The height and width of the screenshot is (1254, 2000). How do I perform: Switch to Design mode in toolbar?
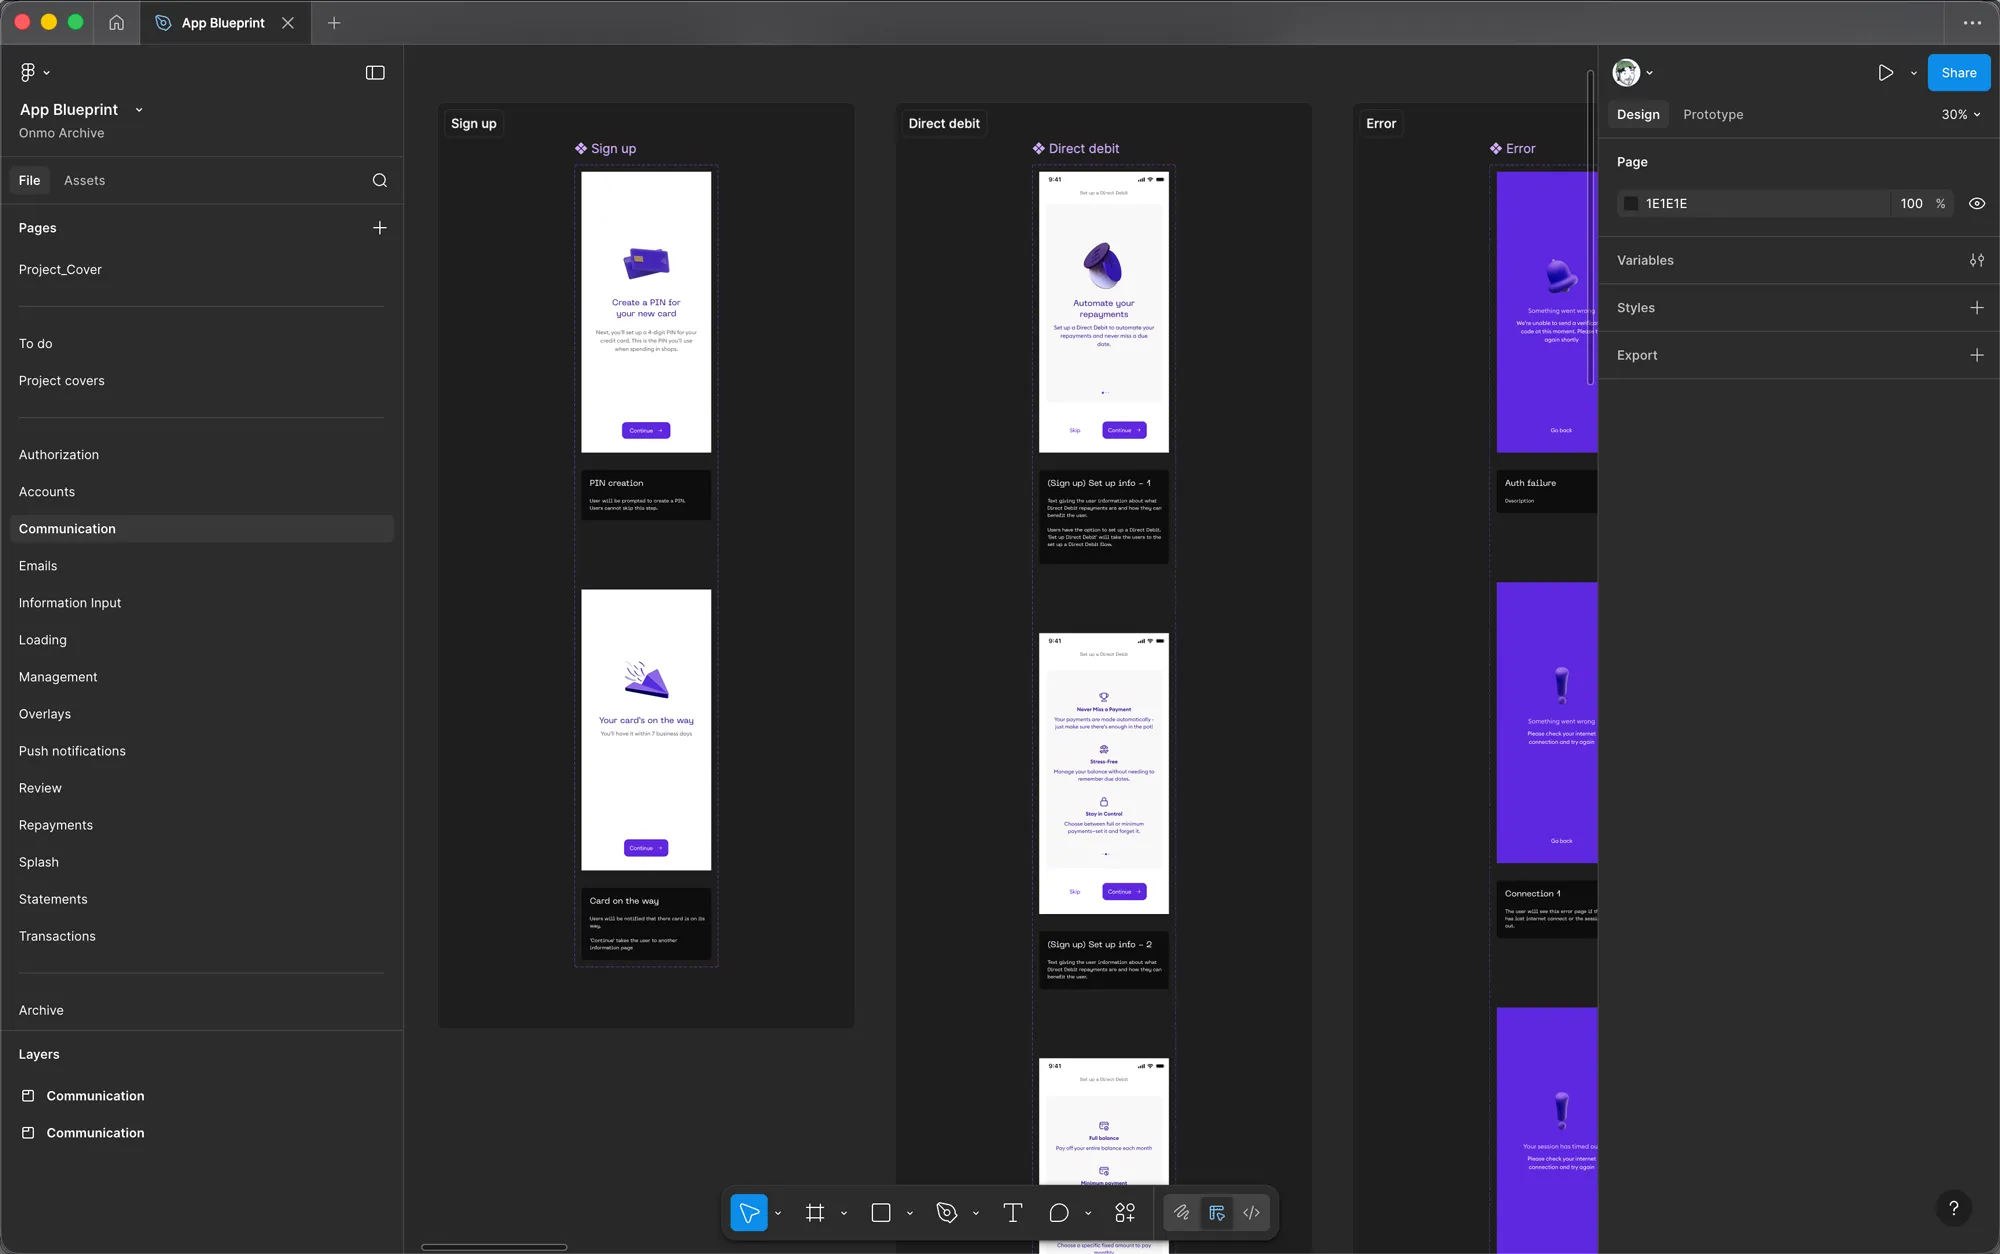pyautogui.click(x=1217, y=1213)
